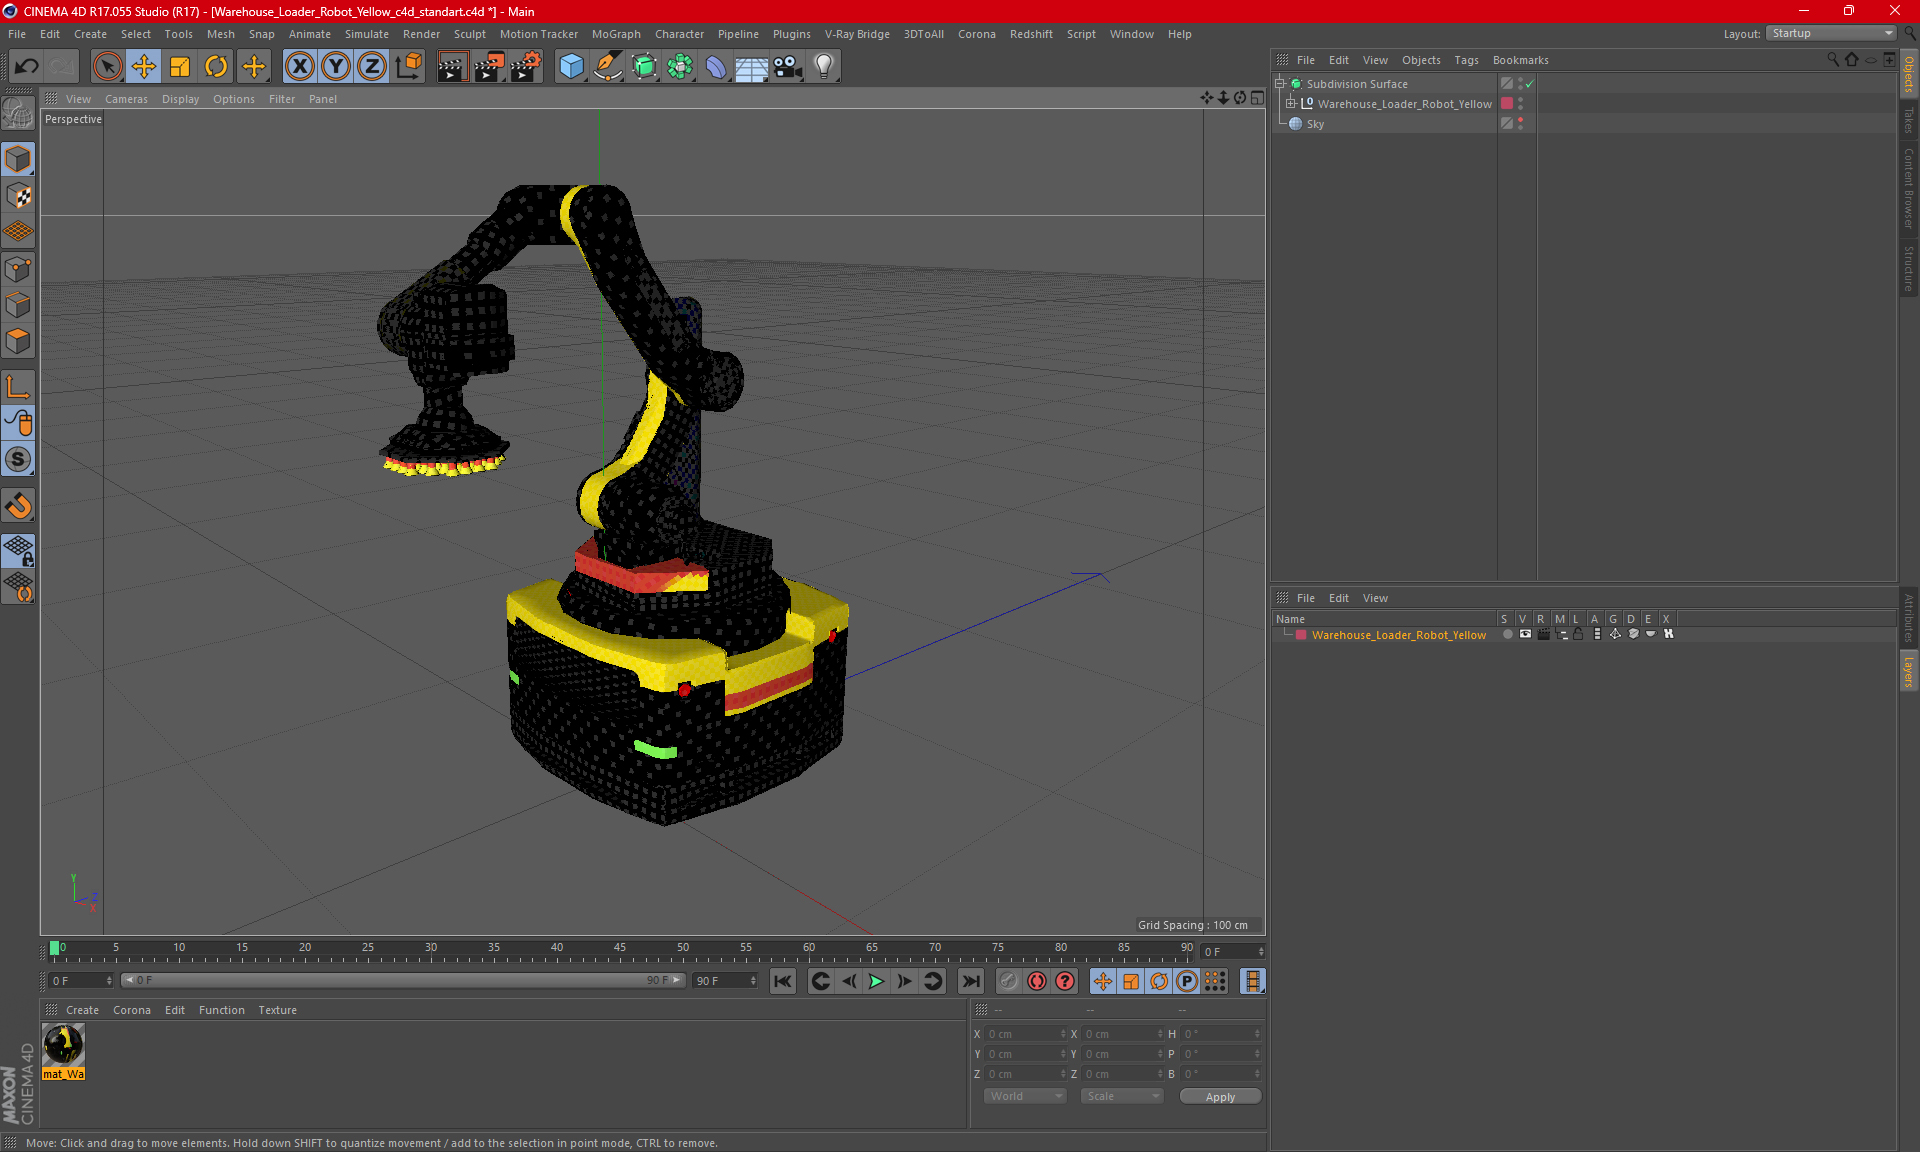The width and height of the screenshot is (1920, 1152).
Task: Open the Layout Startup dropdown
Action: coord(1831,33)
